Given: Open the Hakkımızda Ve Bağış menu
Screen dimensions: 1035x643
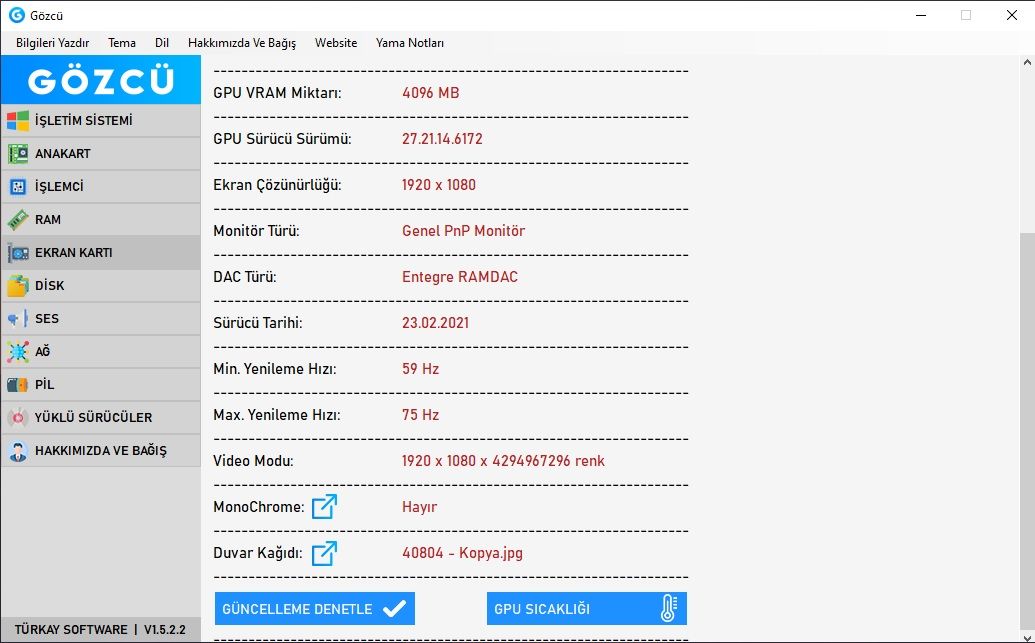Looking at the screenshot, I should (242, 43).
